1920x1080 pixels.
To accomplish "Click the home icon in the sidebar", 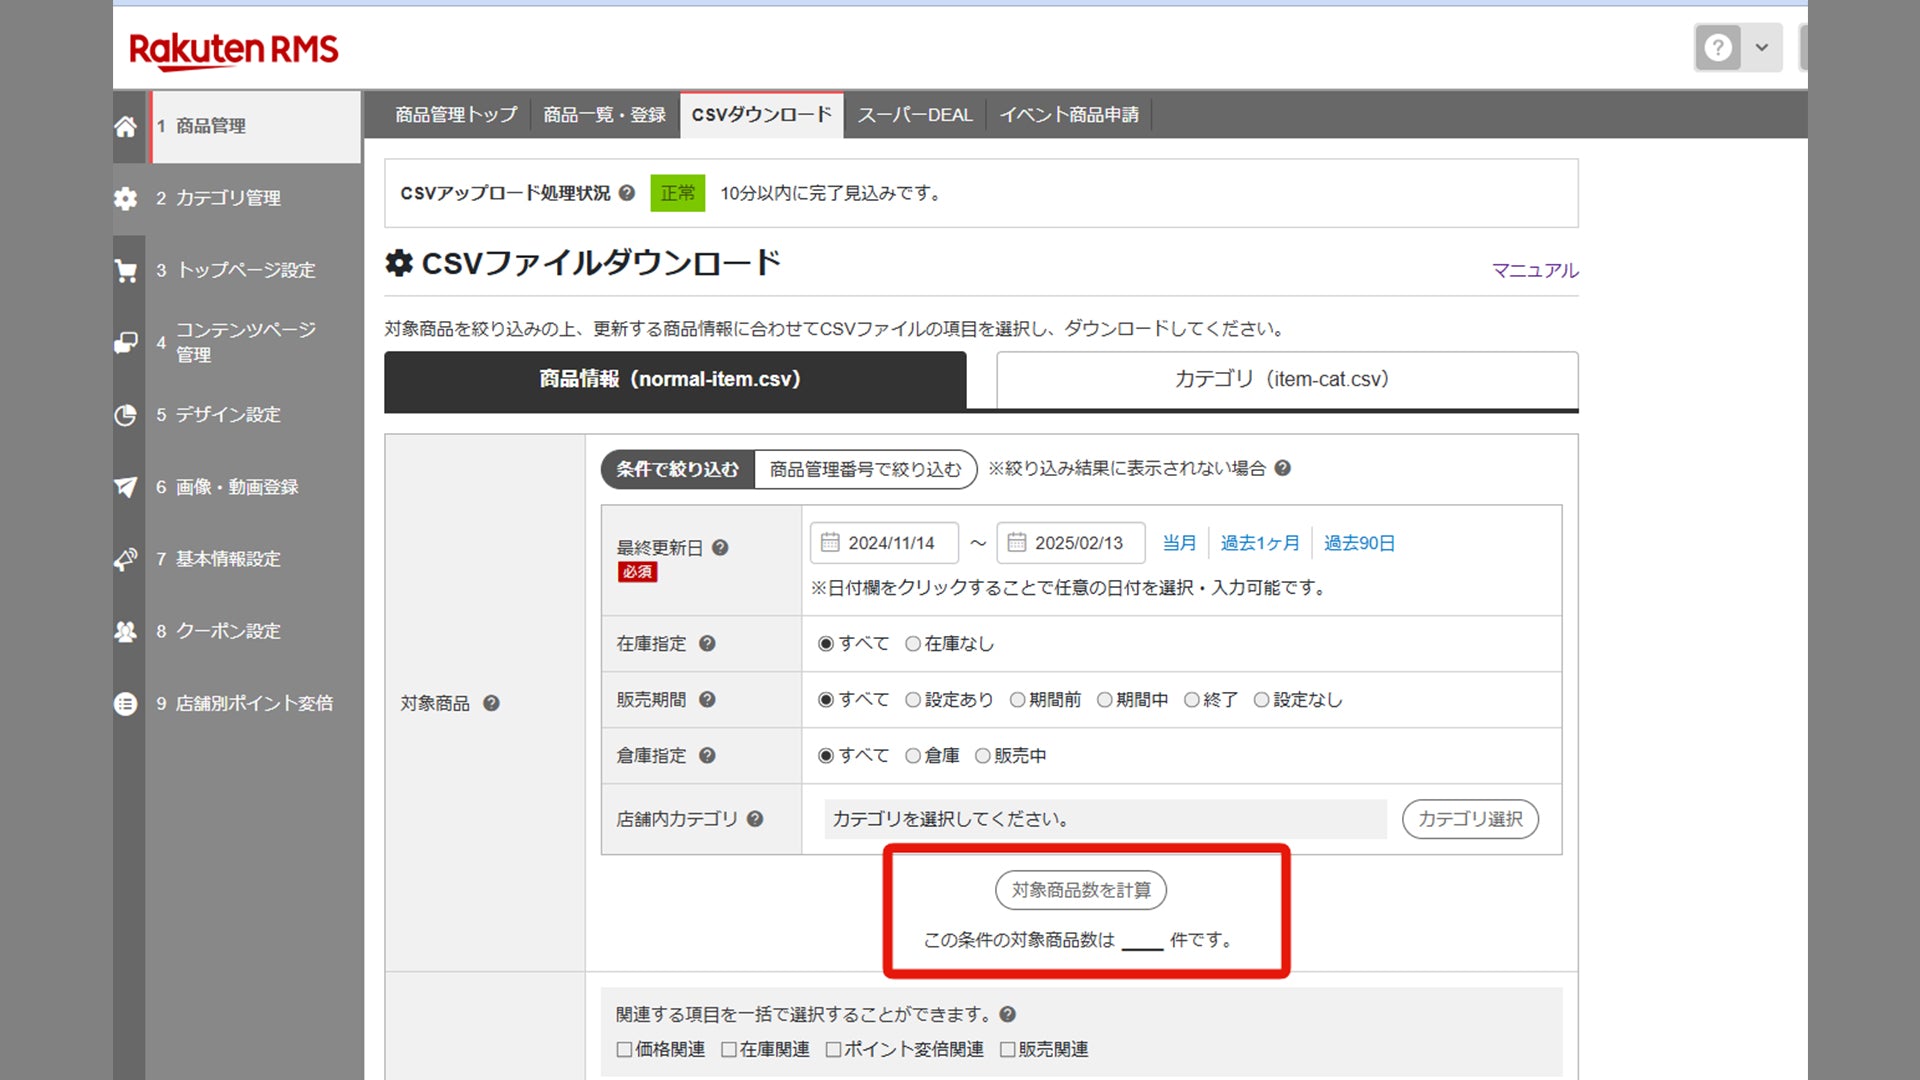I will 125,126.
